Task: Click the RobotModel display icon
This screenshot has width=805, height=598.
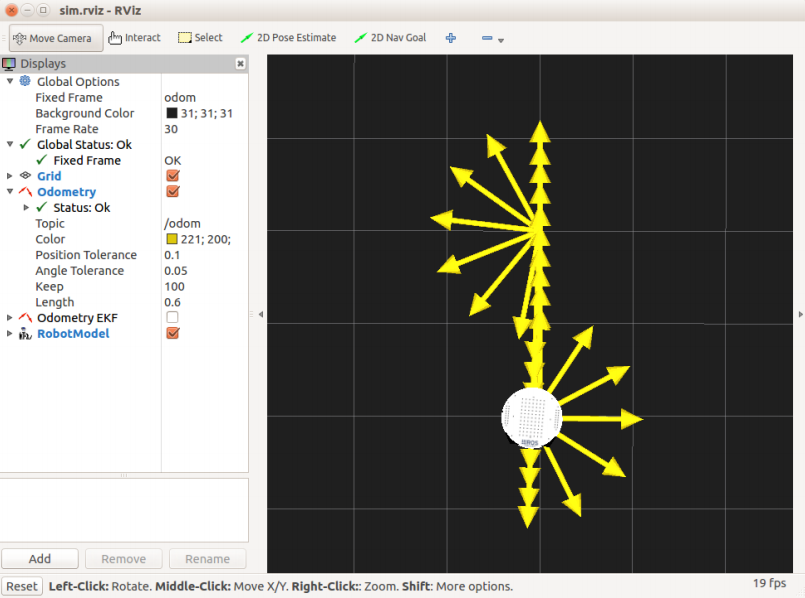Action: 25,334
